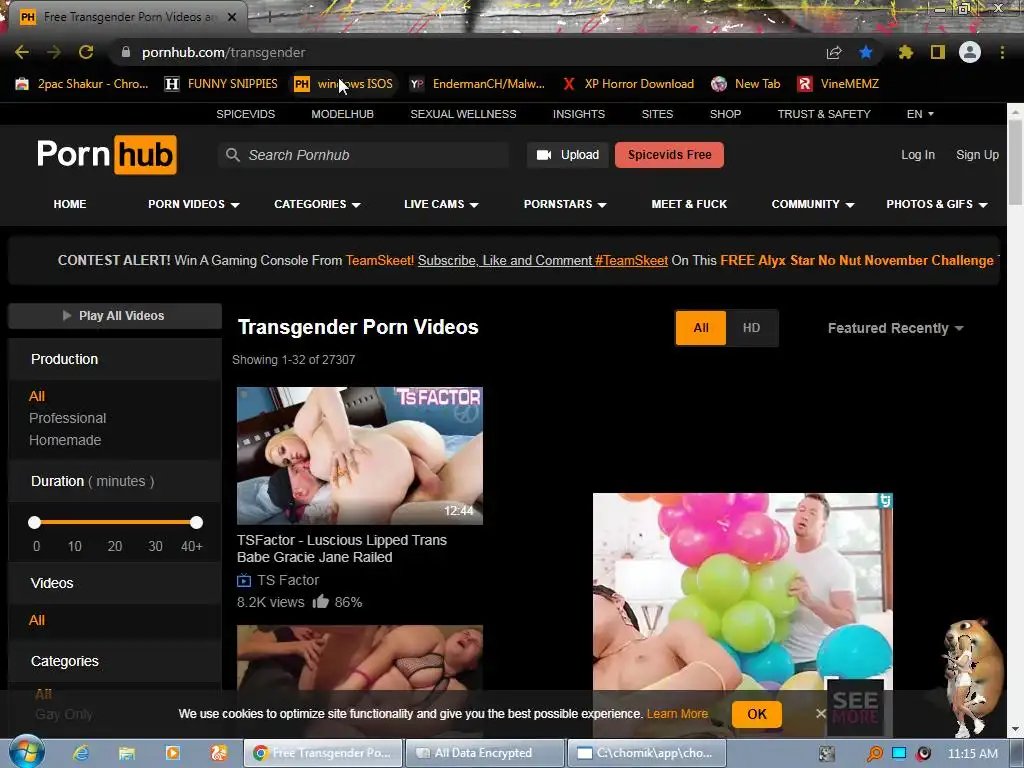Open the SHOP top menu link

pyautogui.click(x=725, y=114)
